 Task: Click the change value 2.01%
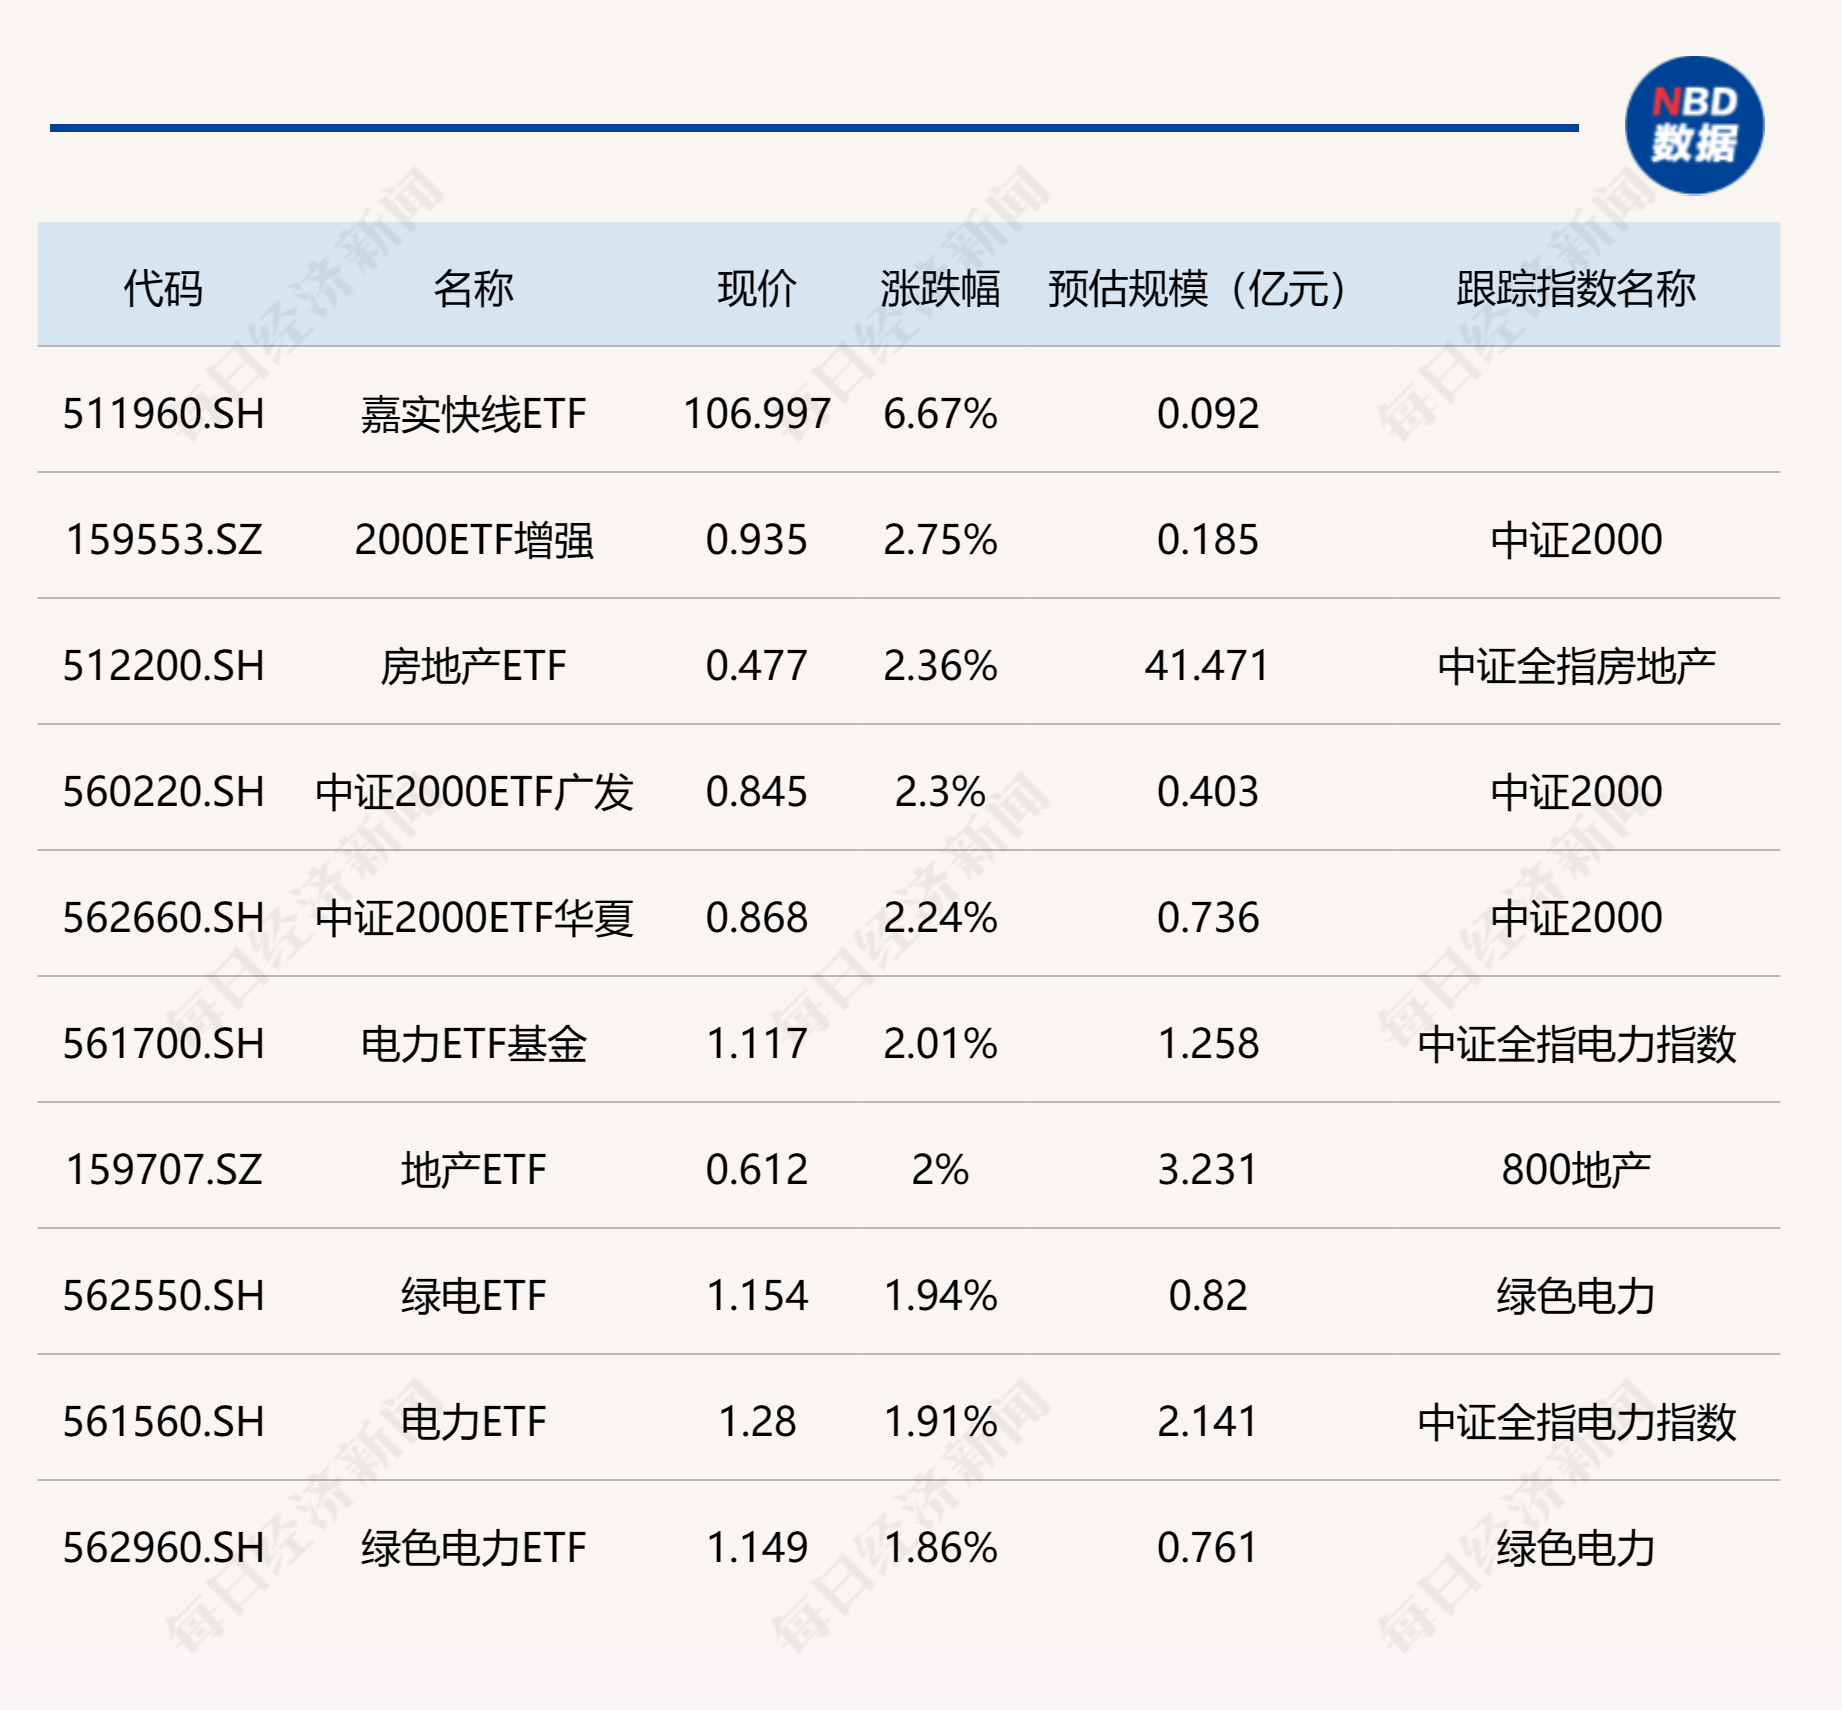(940, 1044)
